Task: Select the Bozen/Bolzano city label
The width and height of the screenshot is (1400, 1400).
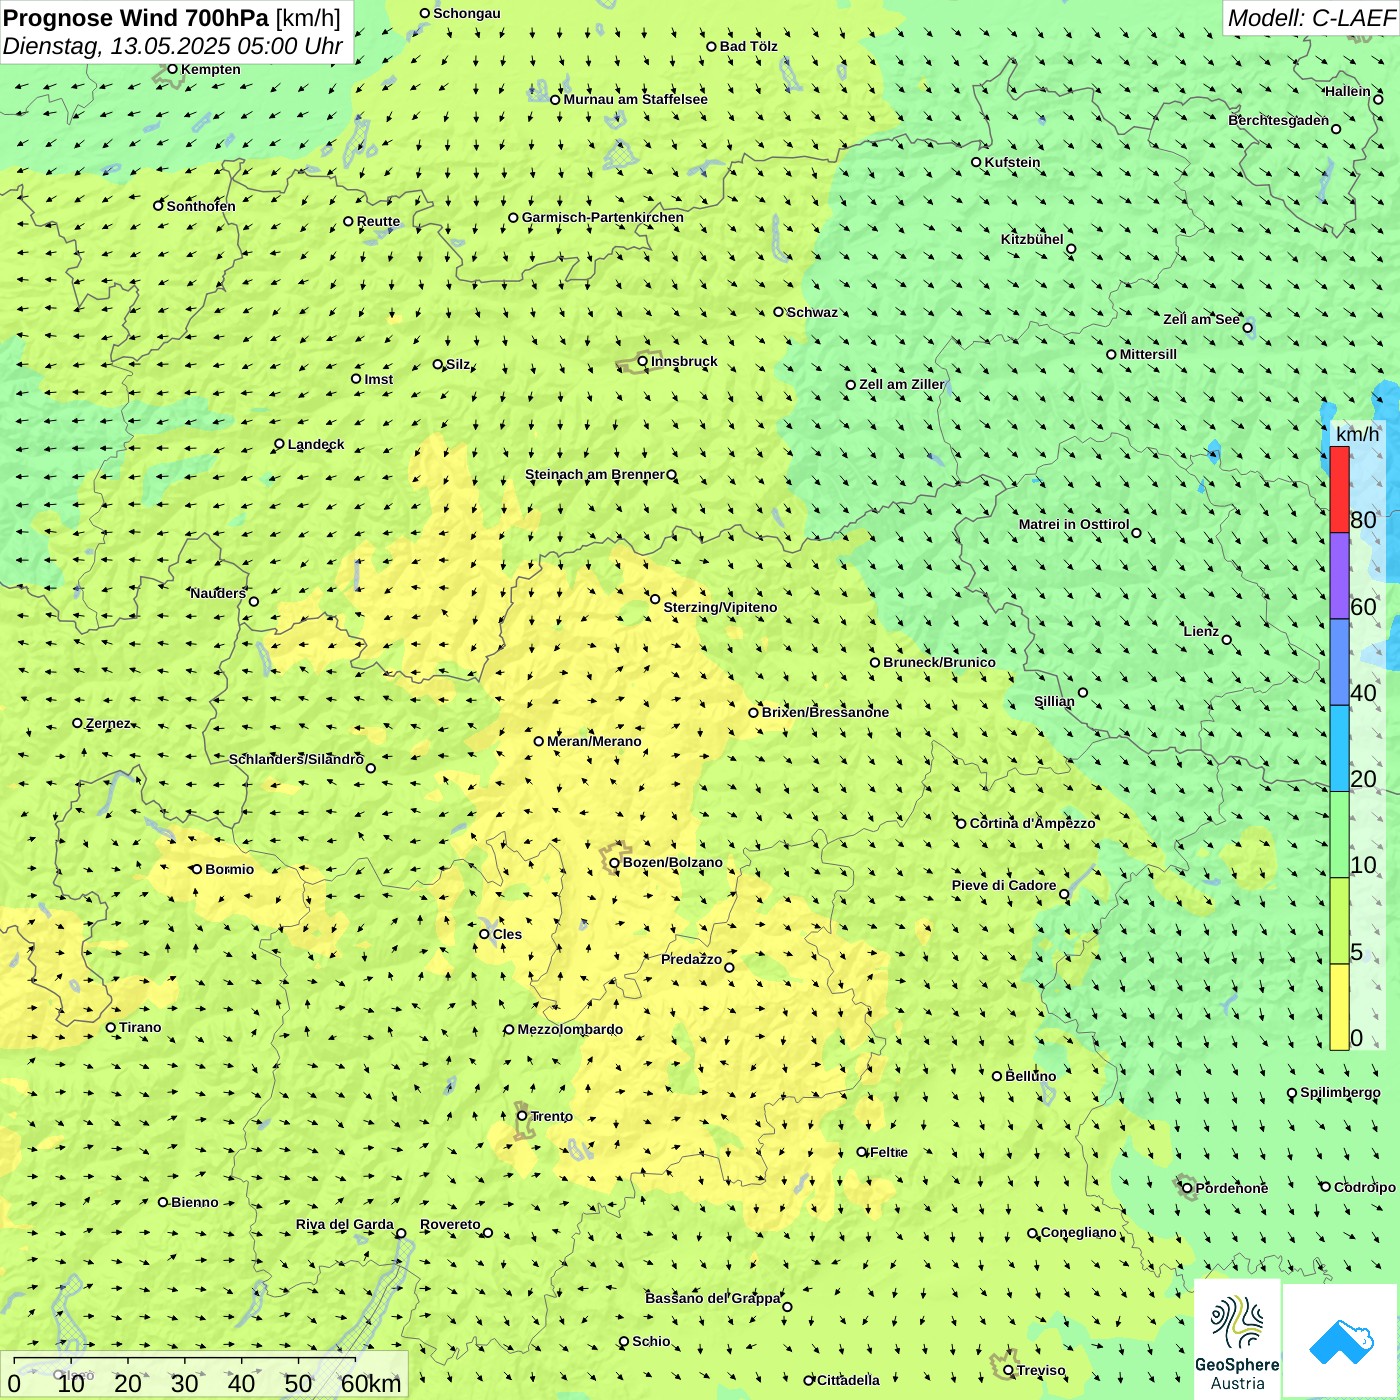Action: 672,862
